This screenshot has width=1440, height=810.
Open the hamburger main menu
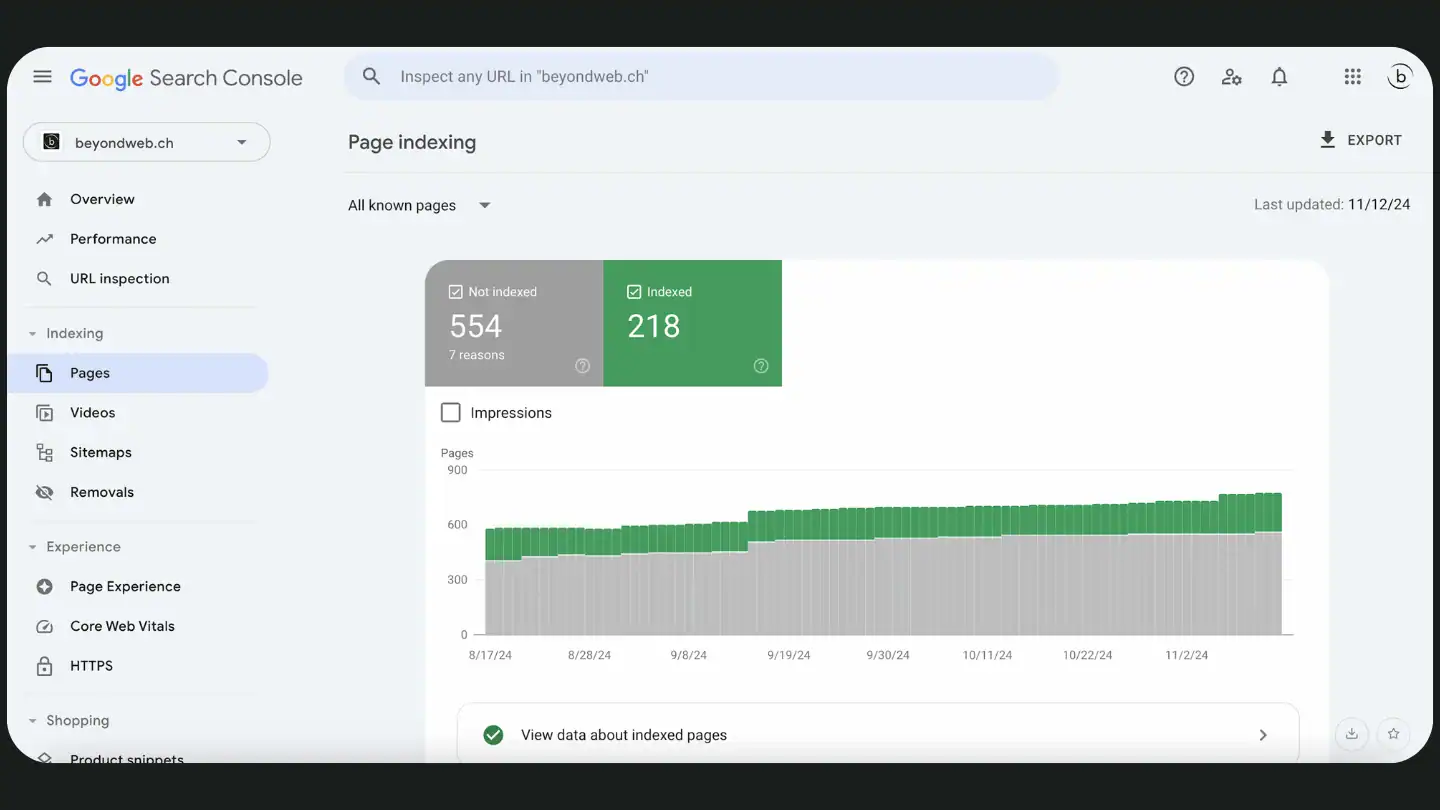[x=42, y=77]
